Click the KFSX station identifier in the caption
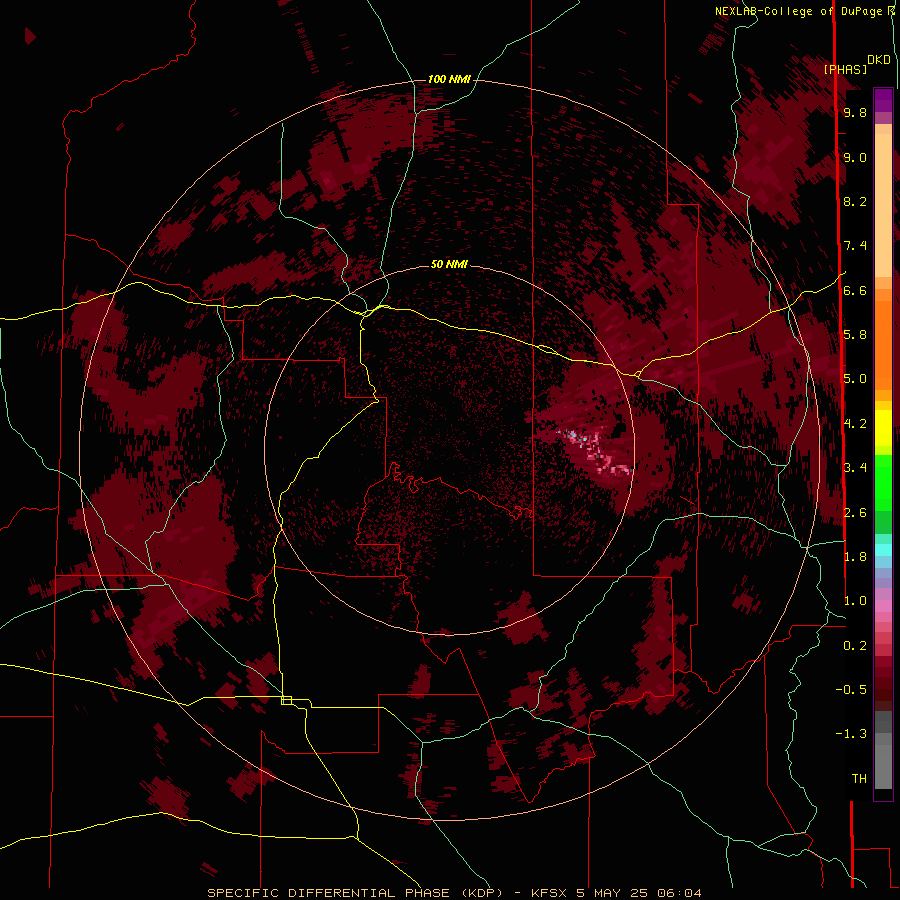 click(551, 893)
